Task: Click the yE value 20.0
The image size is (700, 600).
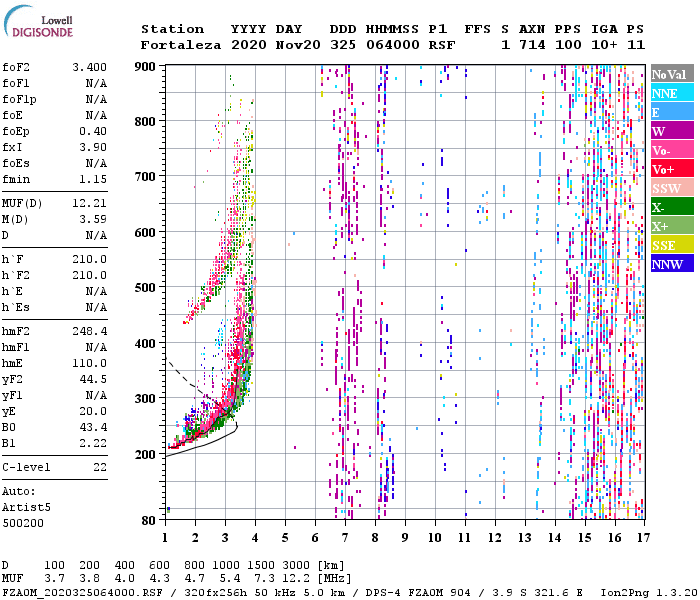Action: point(93,411)
